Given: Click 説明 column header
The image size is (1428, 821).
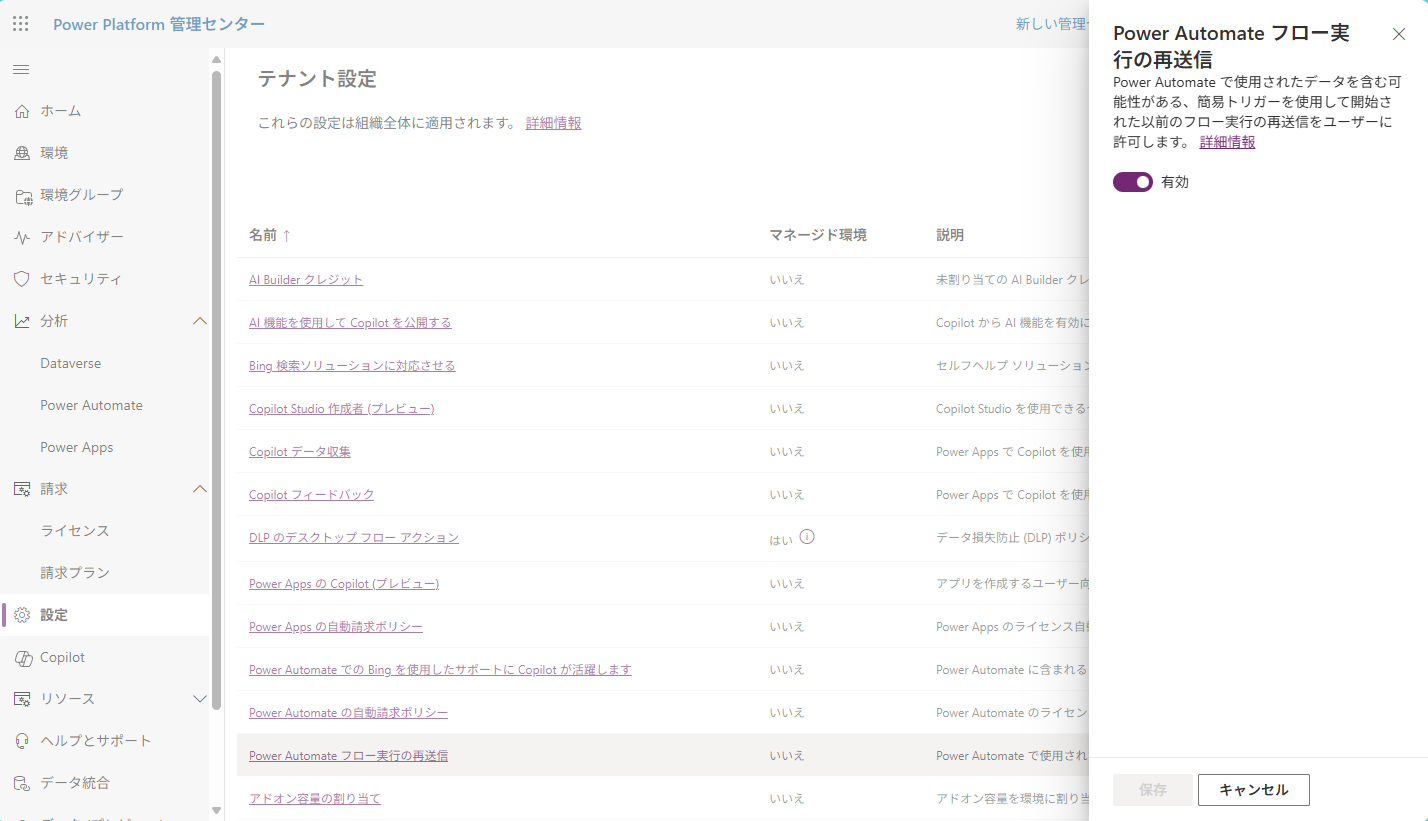Looking at the screenshot, I should click(x=950, y=235).
